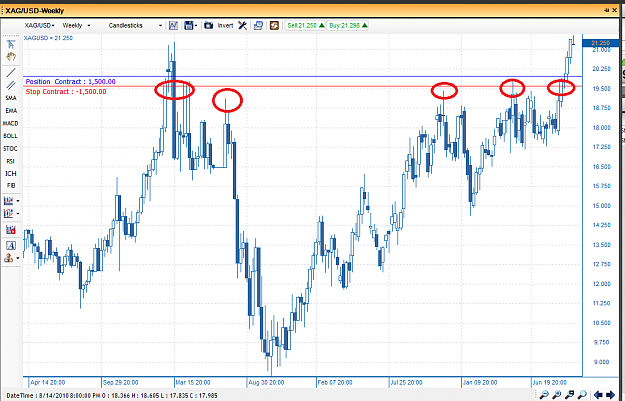Screen dimensions: 625x401
Task: Click the Jun 19 20:00 time axis label
Action: pyautogui.click(x=550, y=383)
